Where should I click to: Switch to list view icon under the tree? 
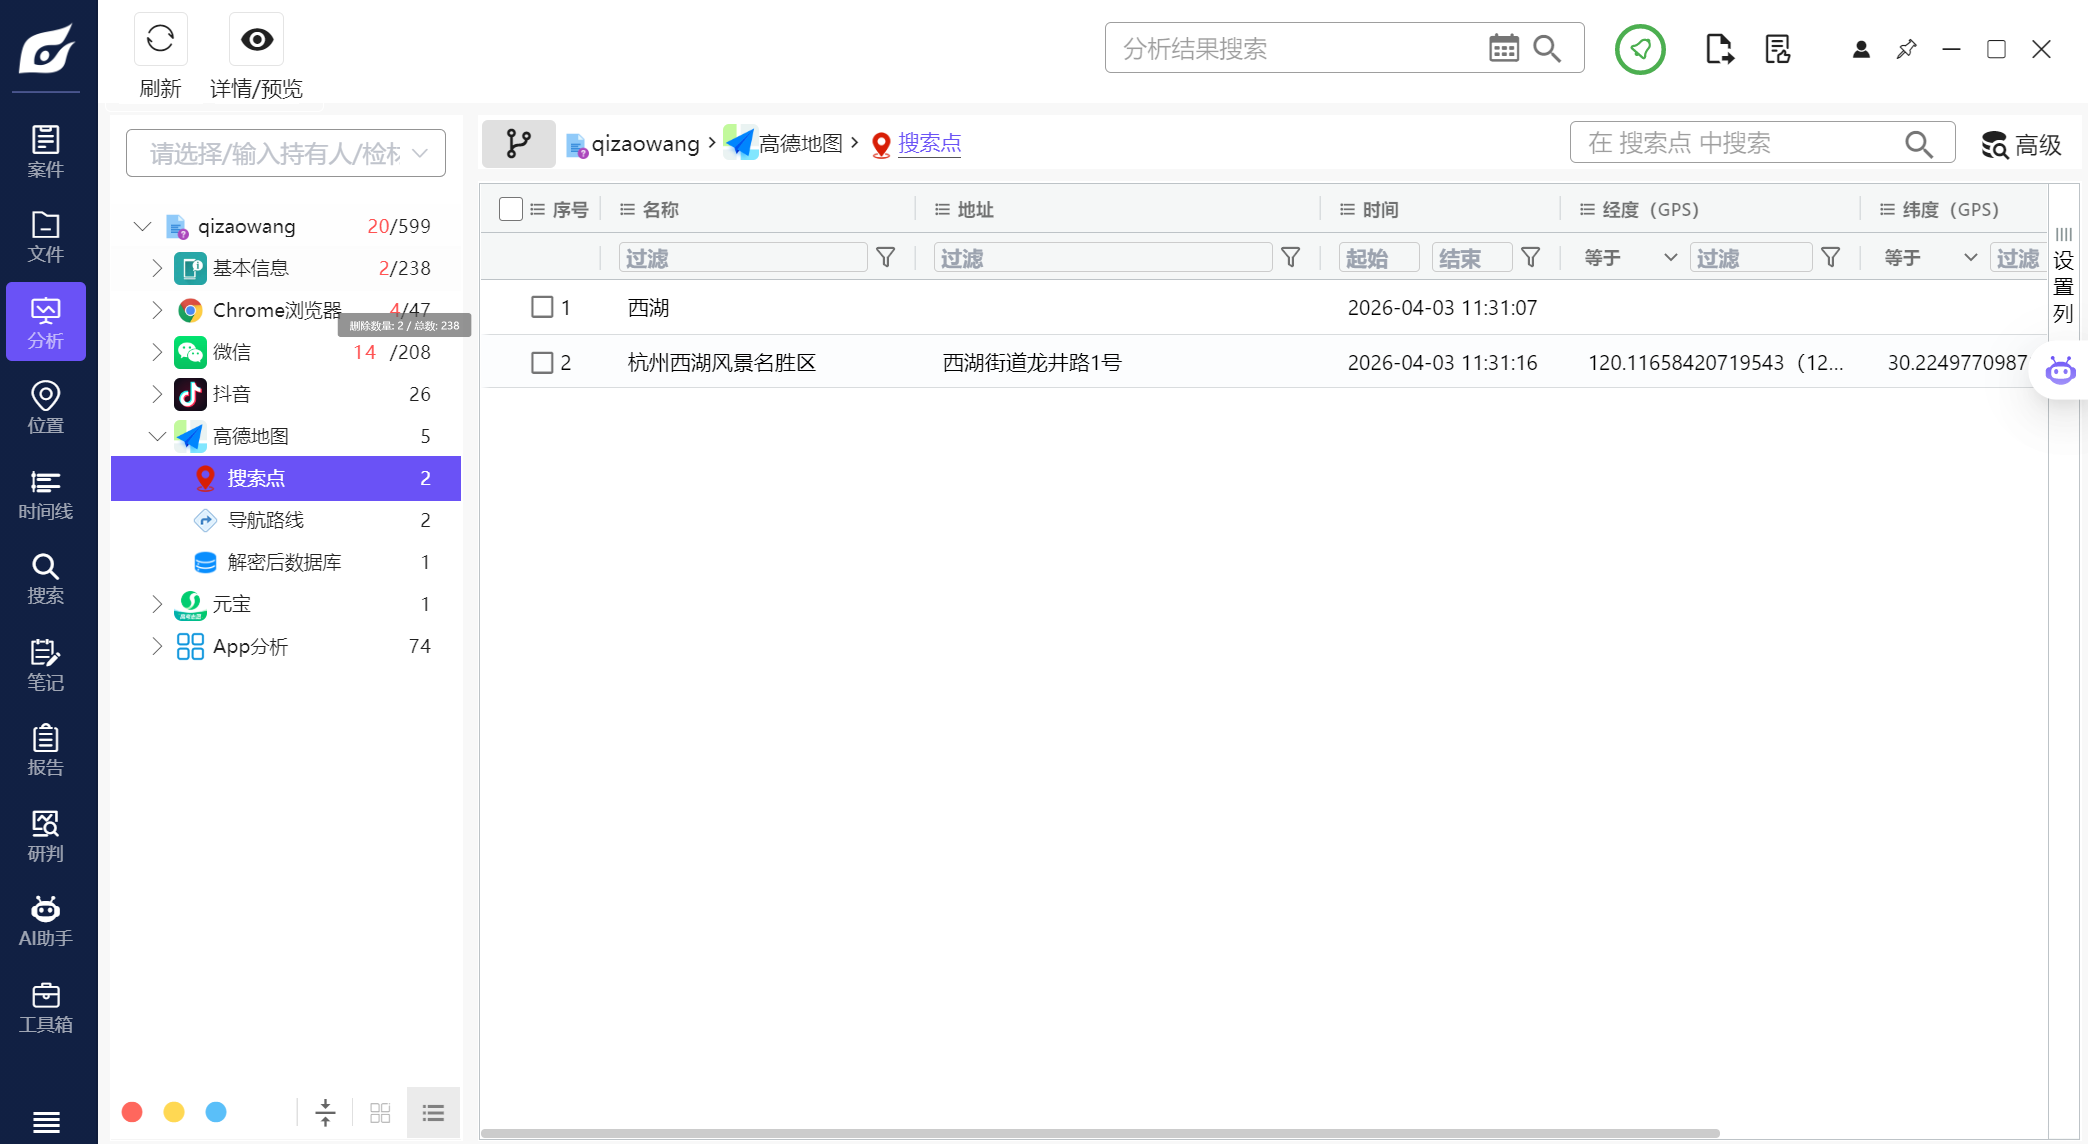pyautogui.click(x=433, y=1112)
